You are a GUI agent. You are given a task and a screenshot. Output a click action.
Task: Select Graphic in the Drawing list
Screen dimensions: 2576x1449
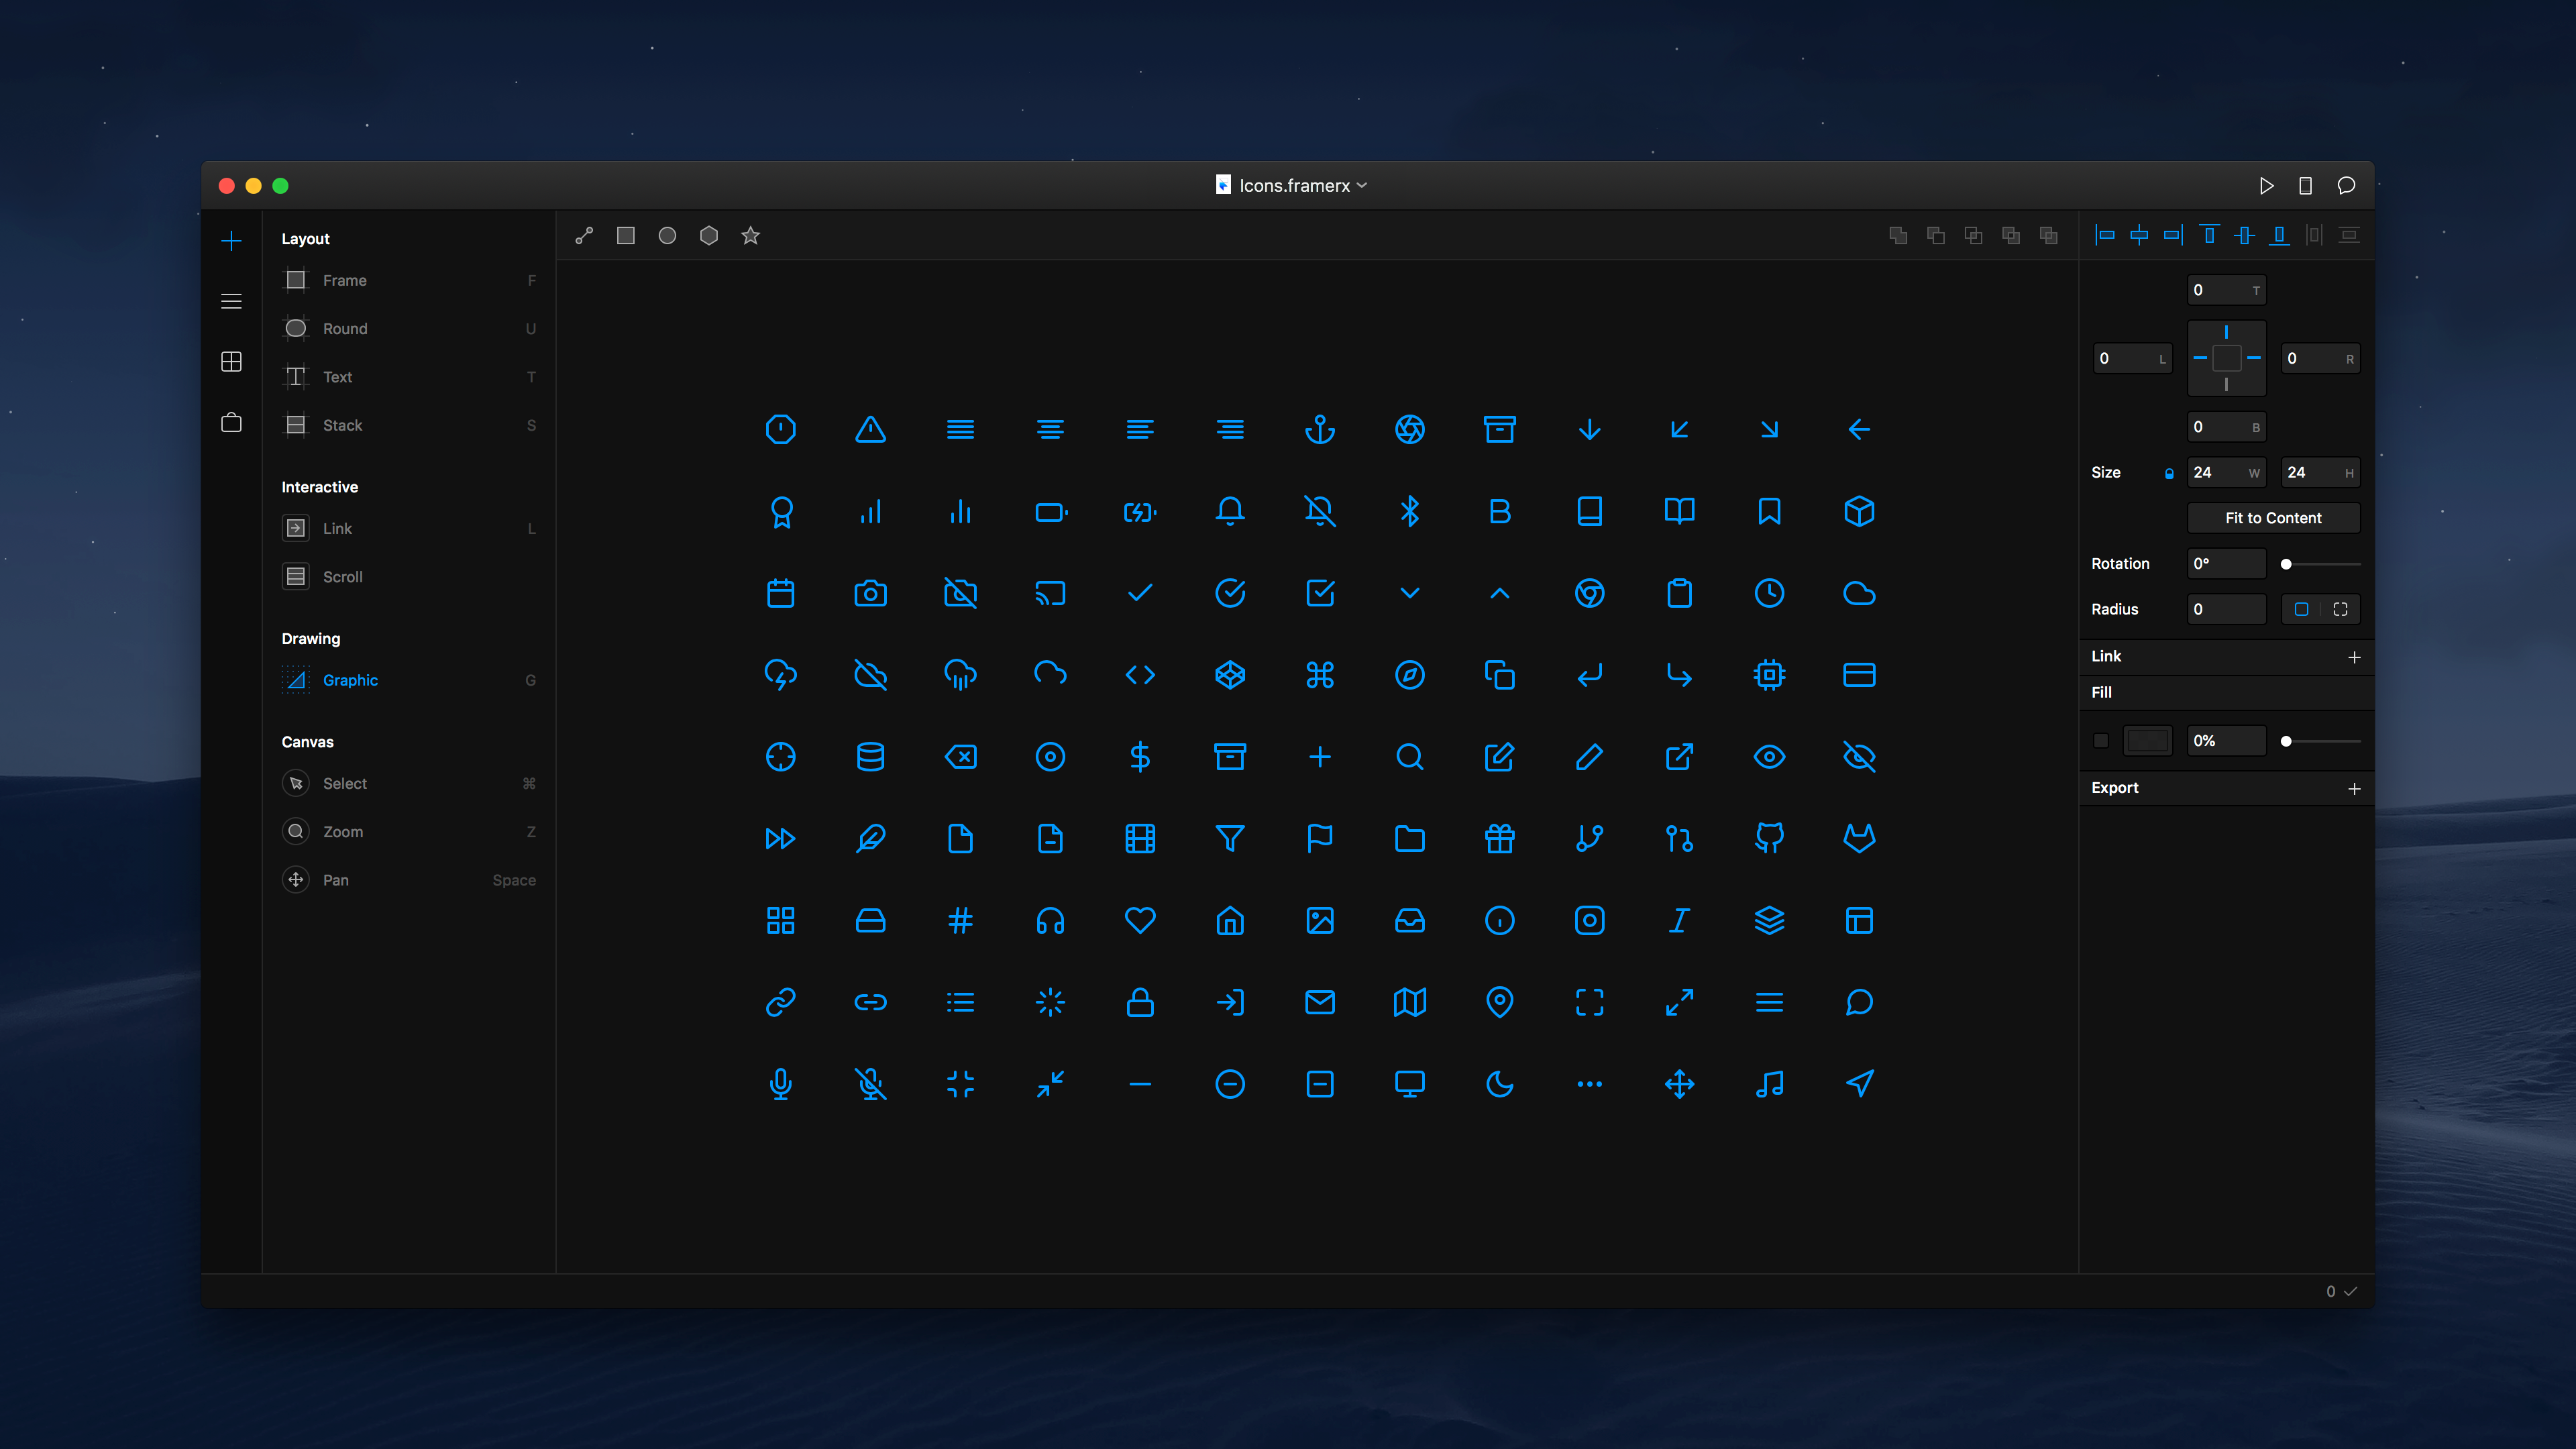[350, 680]
